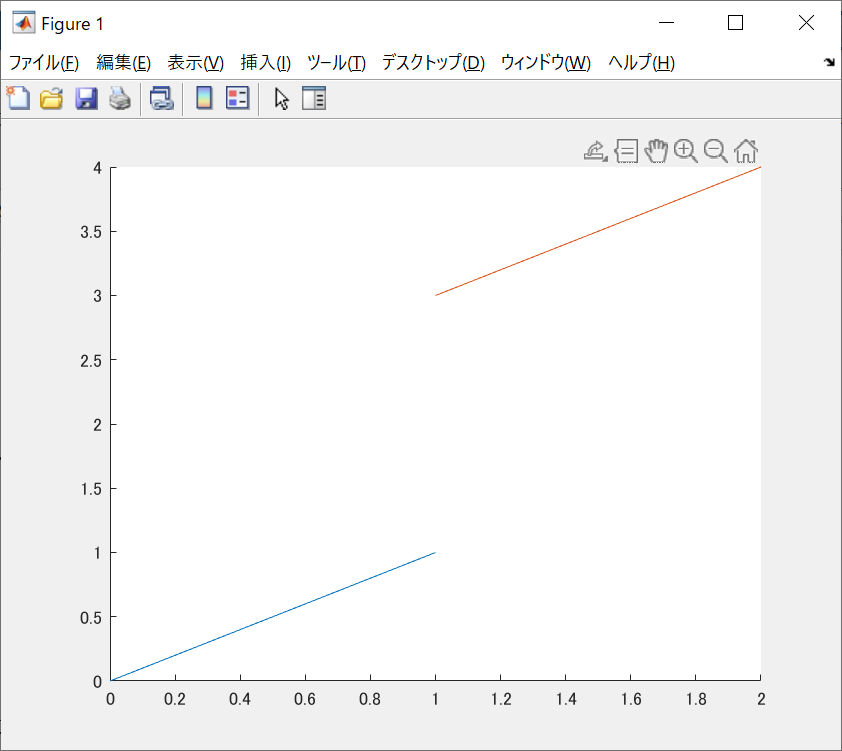Viewport: 842px width, 751px height.
Task: Open the ヘルプ(H) menu
Action: 641,63
